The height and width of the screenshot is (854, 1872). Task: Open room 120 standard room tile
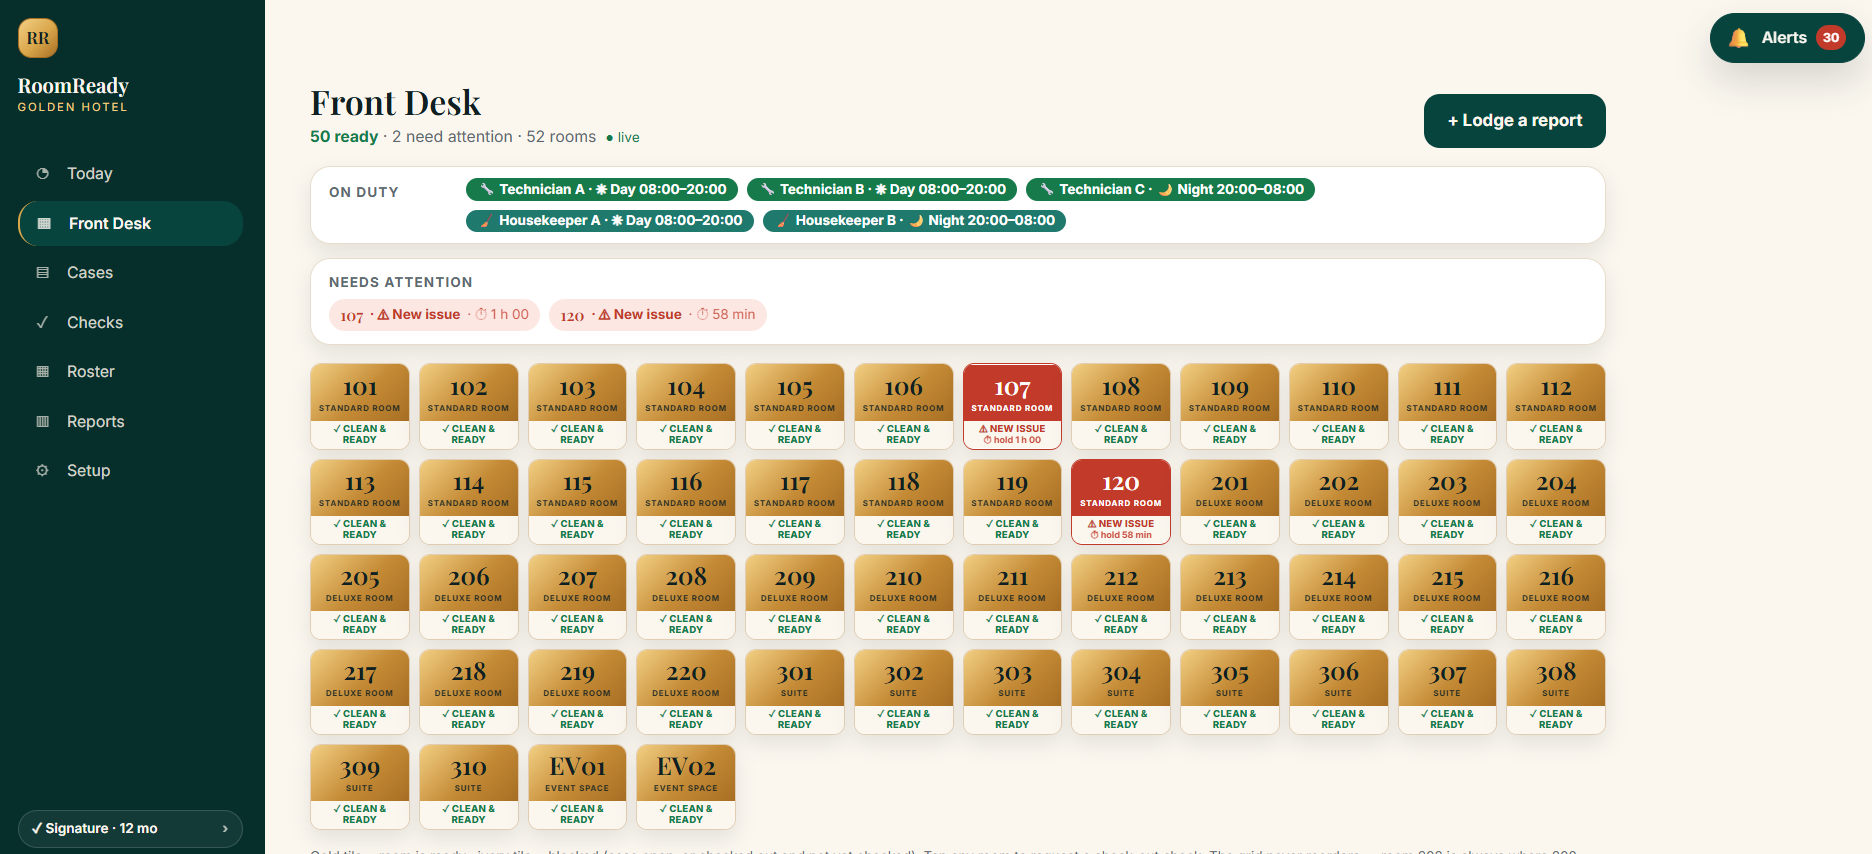1121,501
